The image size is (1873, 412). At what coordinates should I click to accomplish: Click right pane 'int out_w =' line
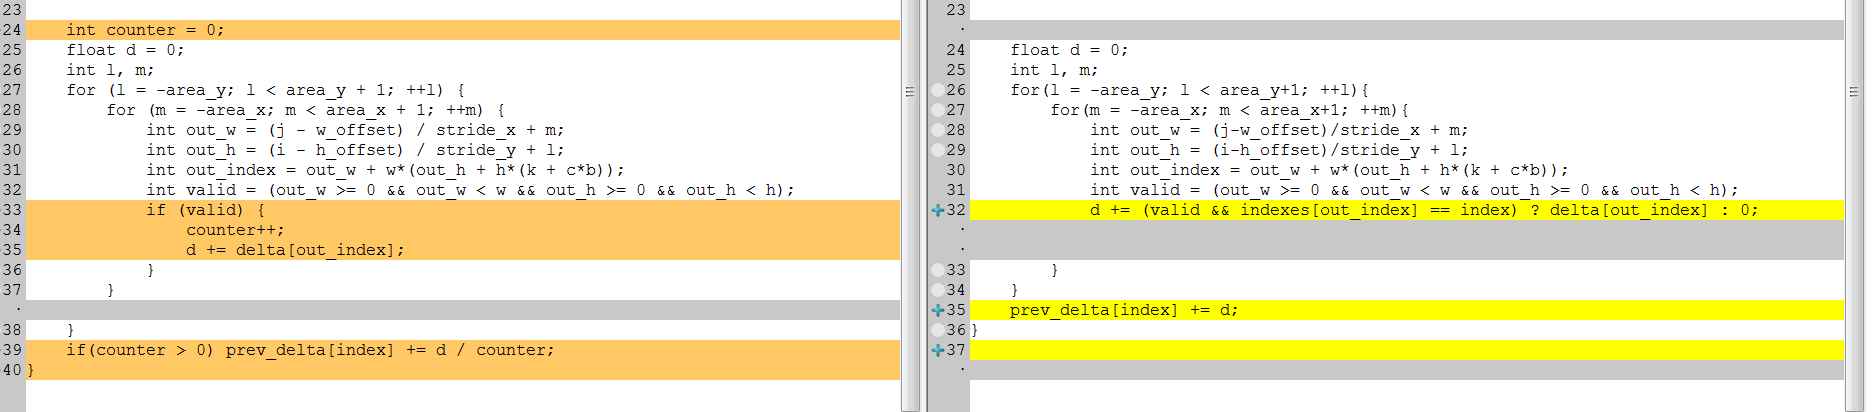click(x=1279, y=130)
